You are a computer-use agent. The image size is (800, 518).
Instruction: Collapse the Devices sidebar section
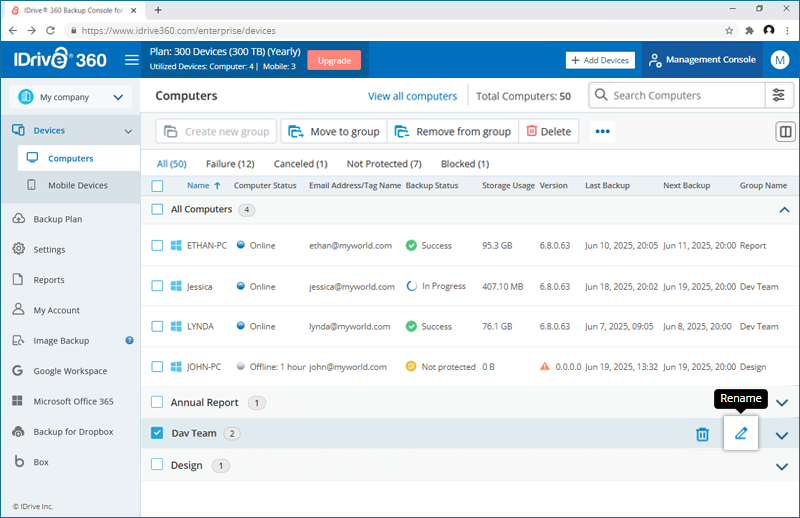click(128, 131)
